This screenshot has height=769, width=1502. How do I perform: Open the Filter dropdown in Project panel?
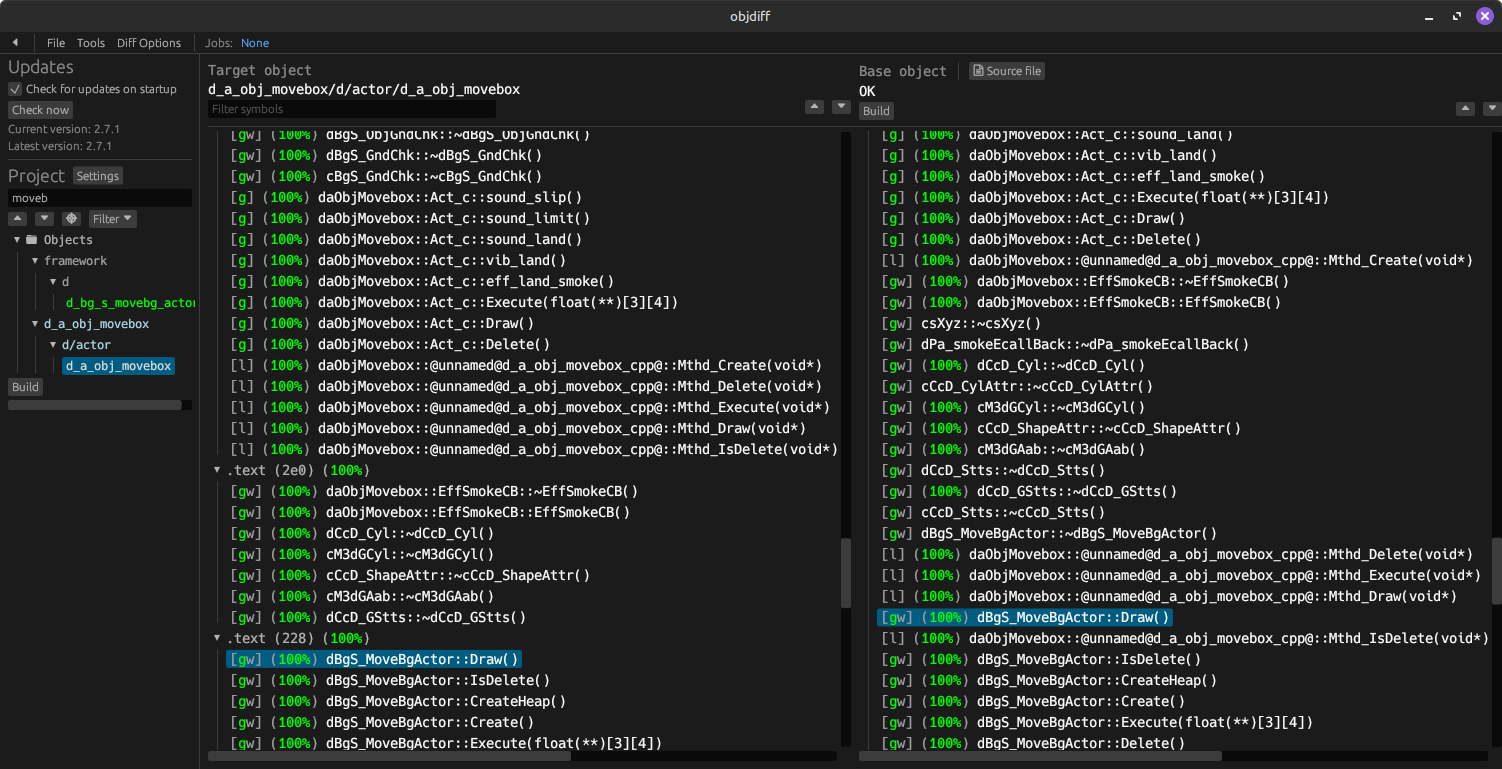[x=113, y=218]
